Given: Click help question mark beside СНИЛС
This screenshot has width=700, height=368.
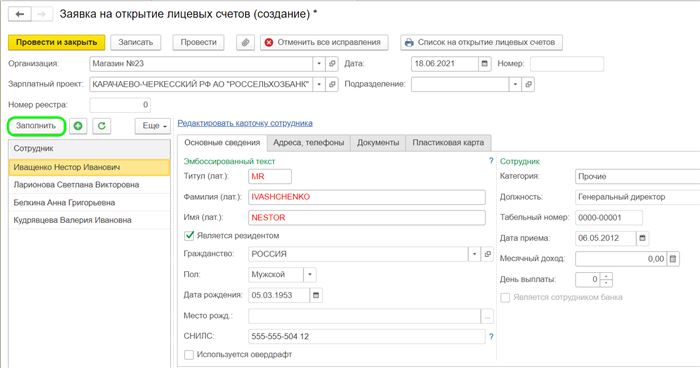Looking at the screenshot, I should coord(491,336).
